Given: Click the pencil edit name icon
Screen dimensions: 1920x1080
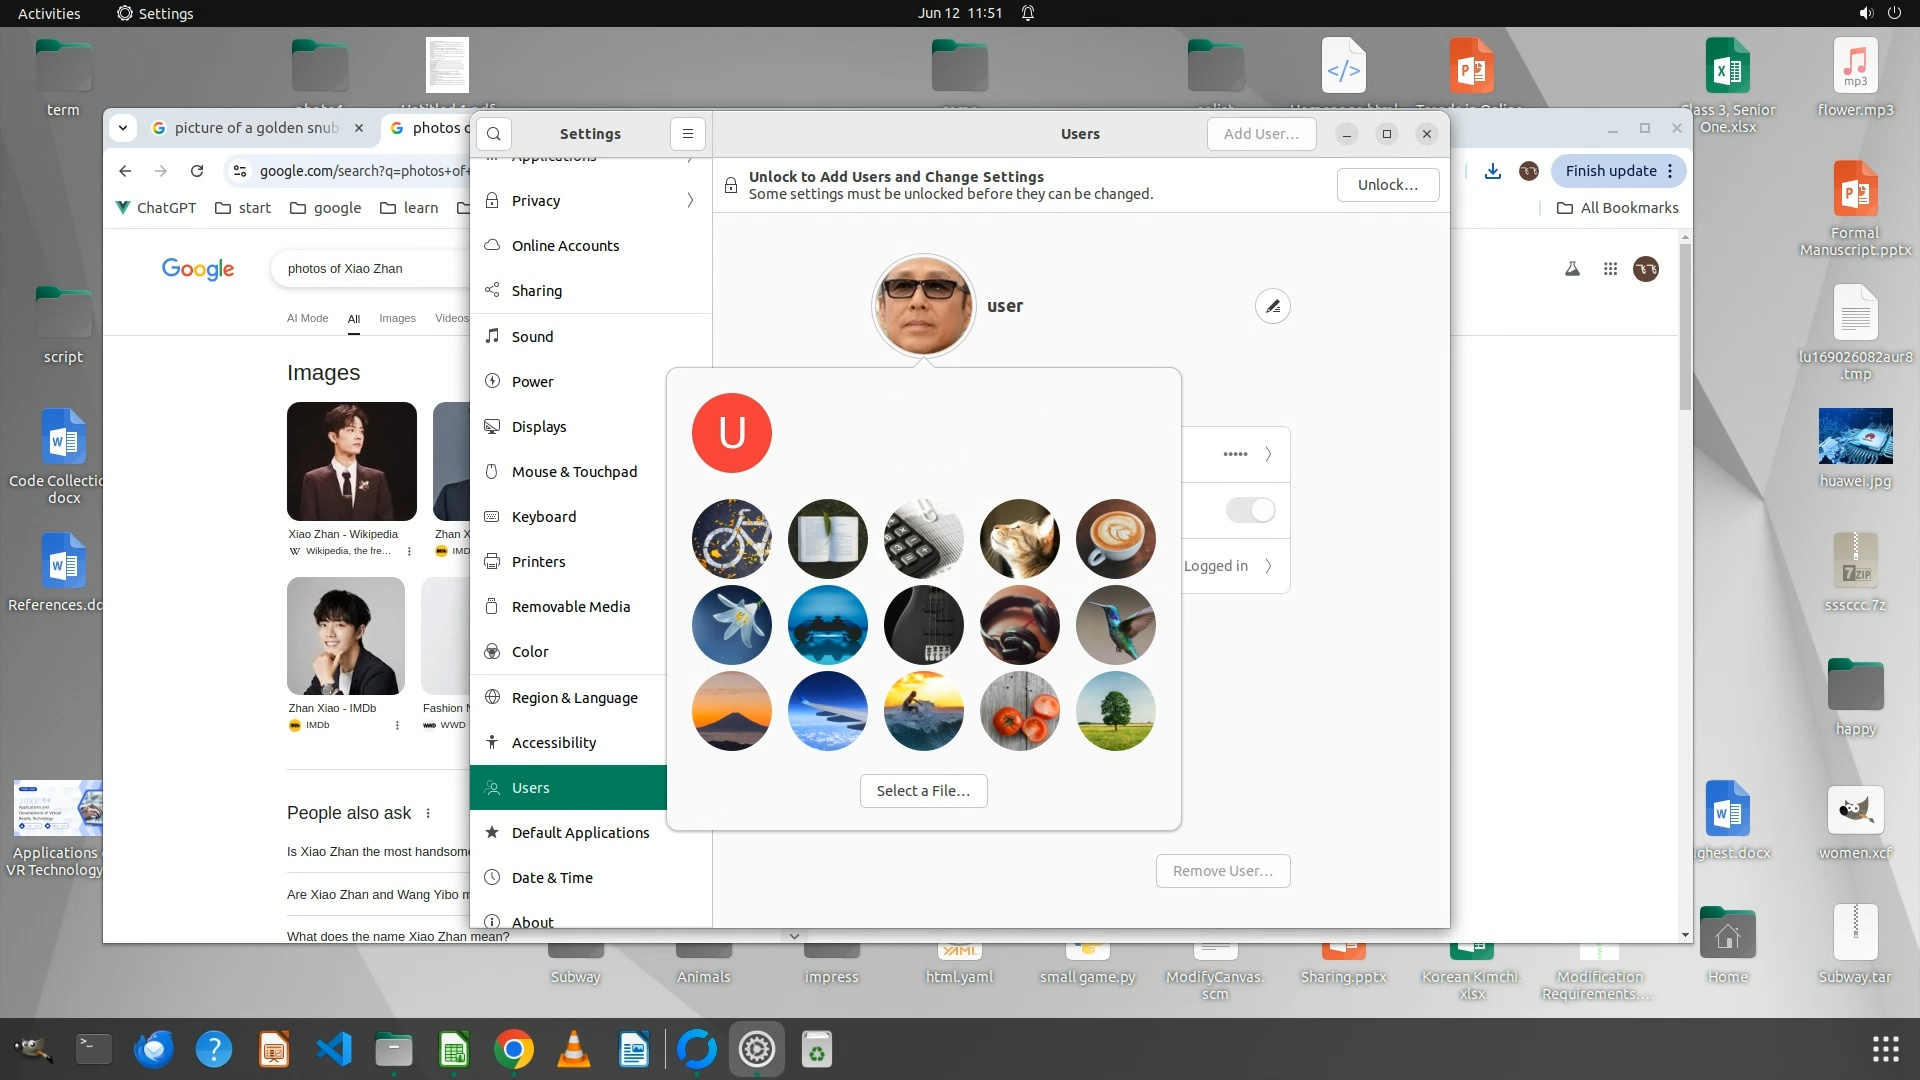Looking at the screenshot, I should click(x=1272, y=307).
